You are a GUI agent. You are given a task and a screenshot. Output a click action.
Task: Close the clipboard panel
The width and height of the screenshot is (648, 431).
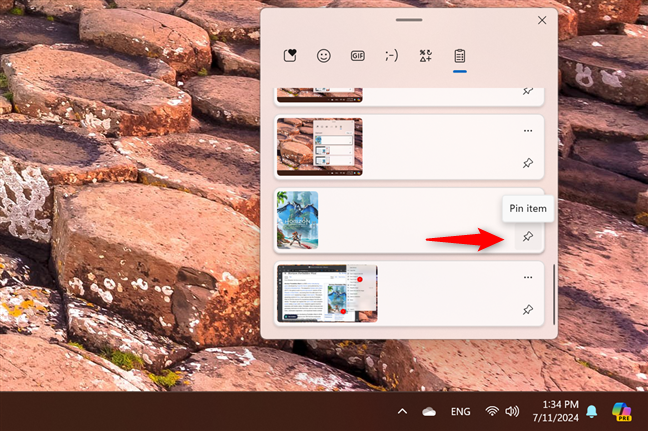pyautogui.click(x=542, y=20)
